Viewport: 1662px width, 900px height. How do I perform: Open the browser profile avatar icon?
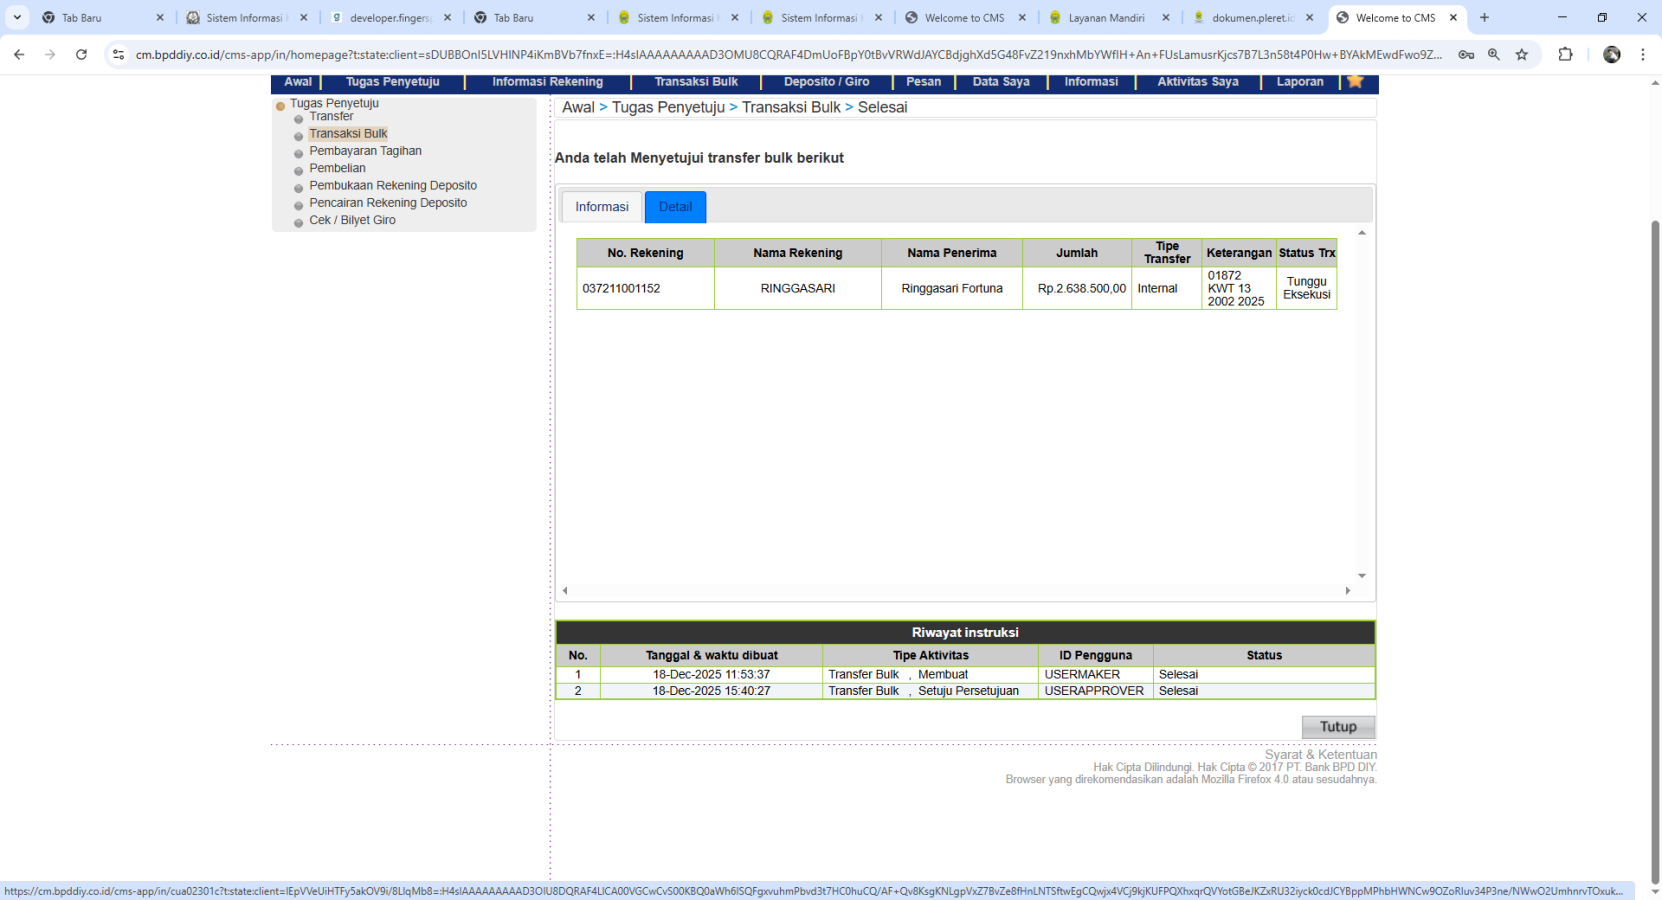(1611, 55)
